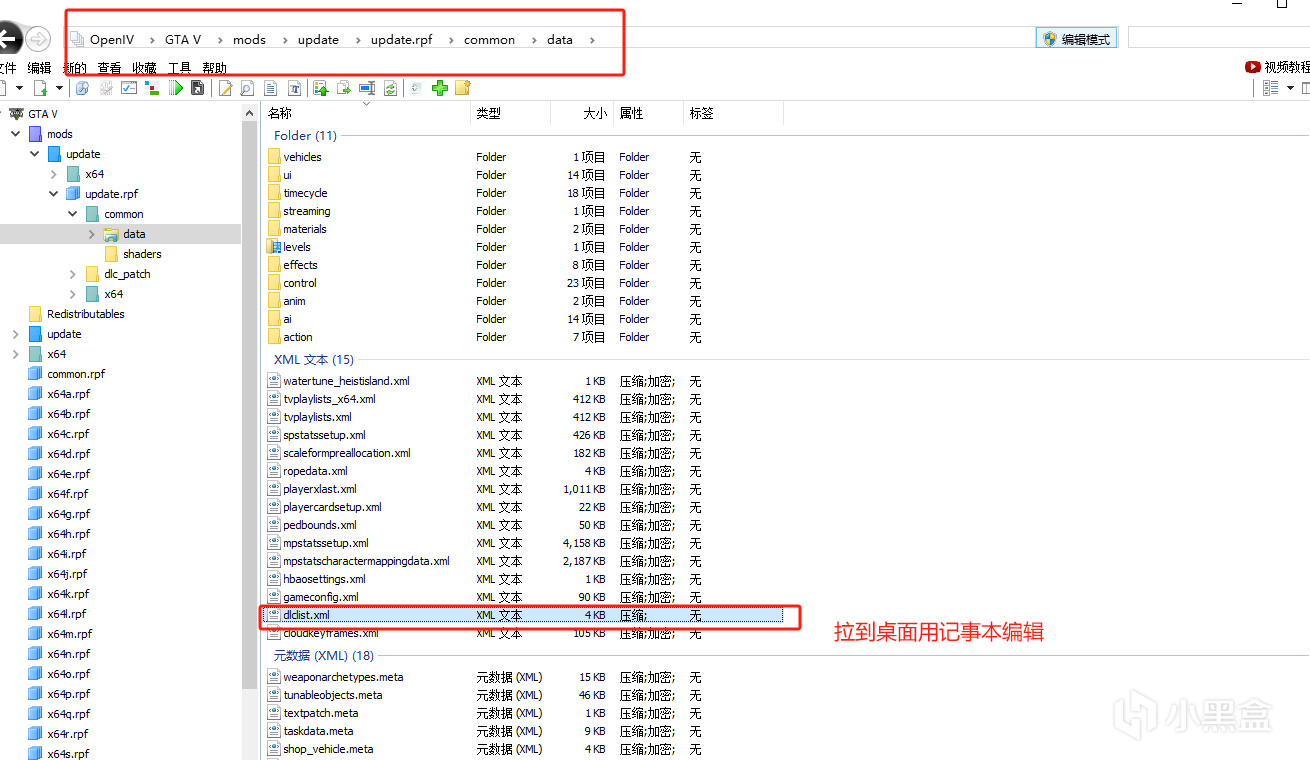Screen dimensions: 1310x760
Task: Click the magnifier document search toolbar icon
Action: (246, 88)
